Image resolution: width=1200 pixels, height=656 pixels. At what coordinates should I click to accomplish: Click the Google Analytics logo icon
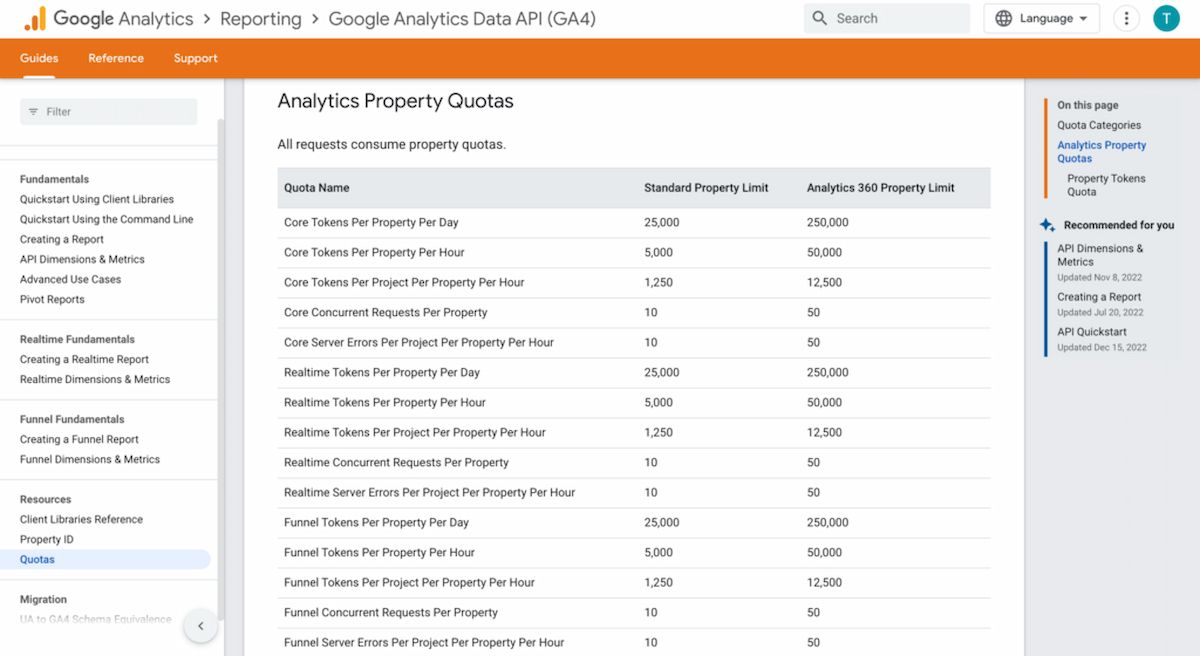click(35, 18)
